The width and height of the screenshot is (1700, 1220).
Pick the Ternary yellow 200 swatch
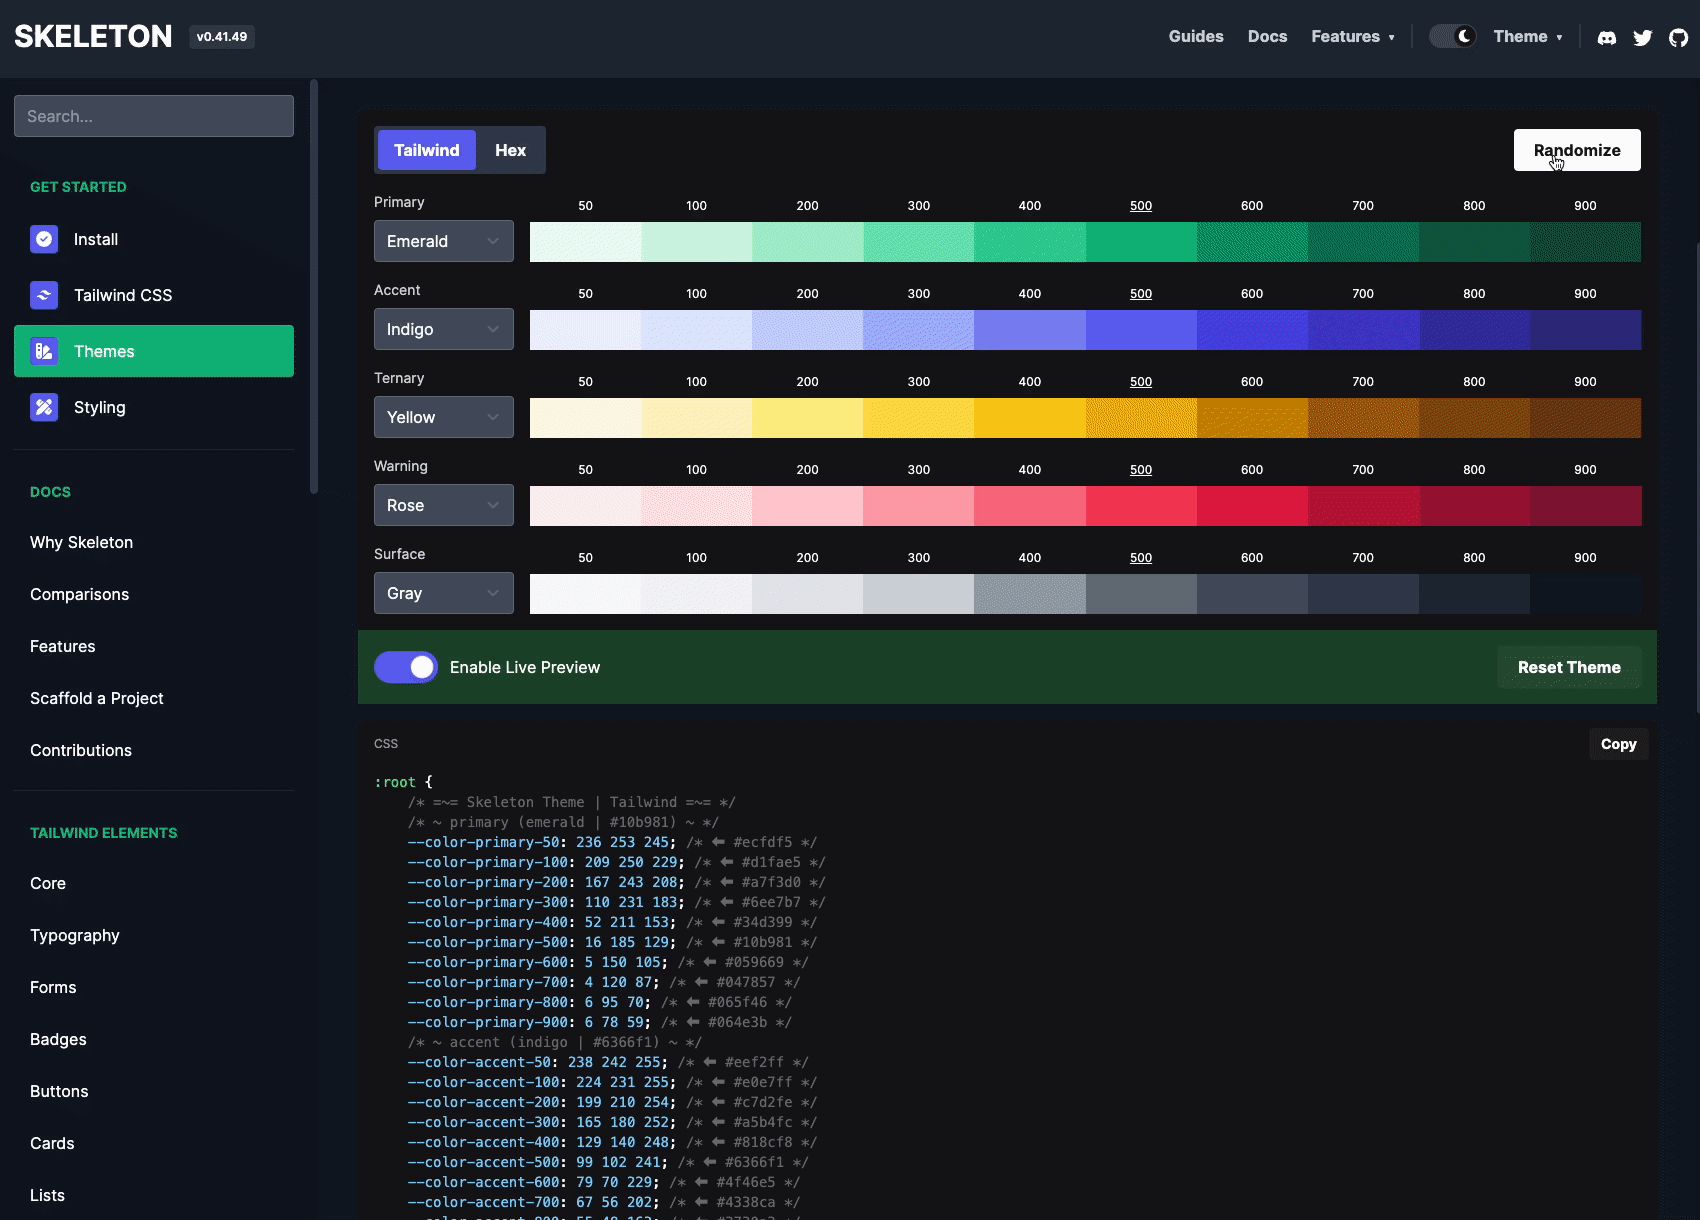[808, 418]
